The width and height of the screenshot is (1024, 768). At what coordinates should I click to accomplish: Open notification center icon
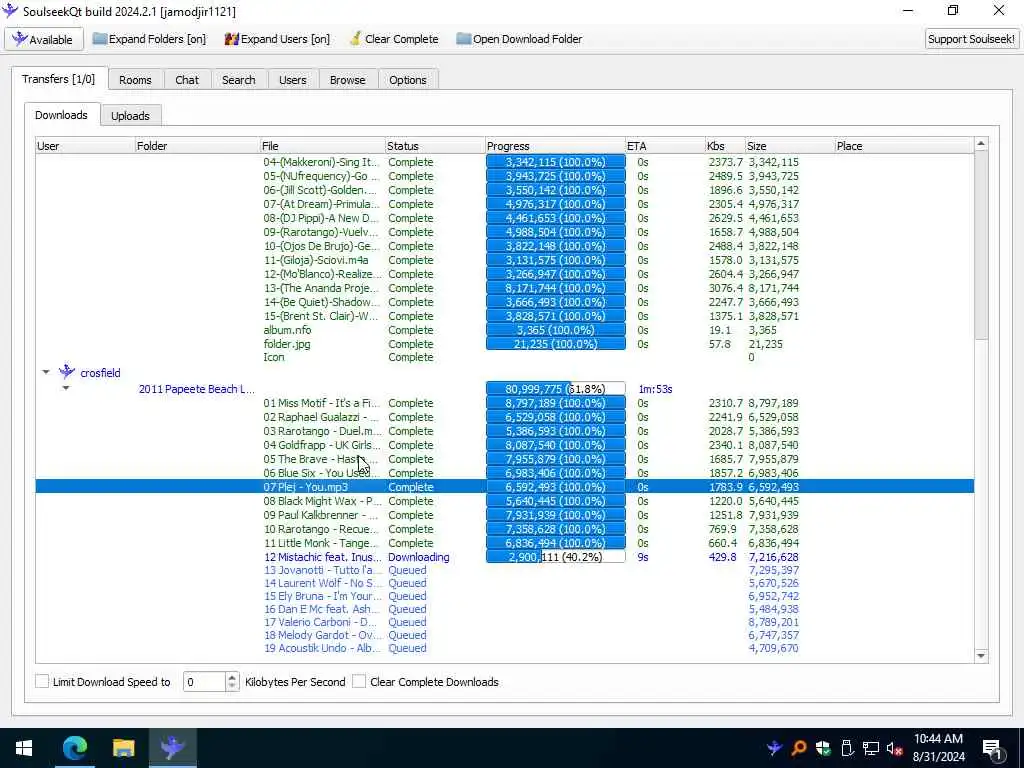click(992, 750)
